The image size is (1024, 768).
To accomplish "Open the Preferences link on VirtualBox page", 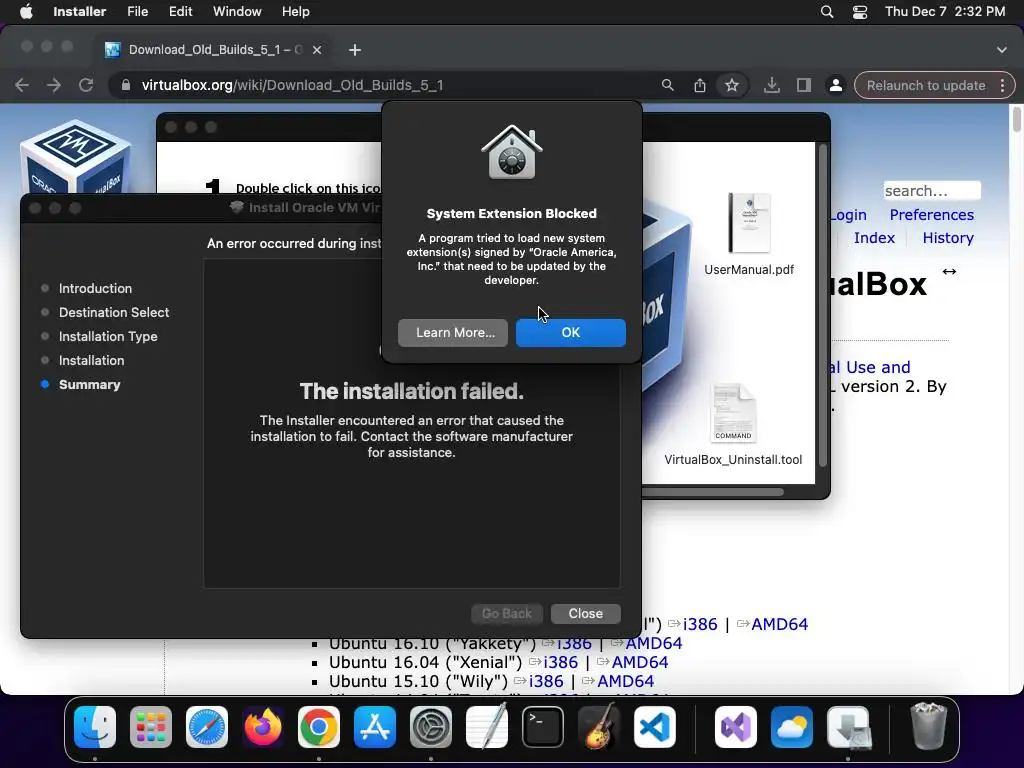I will coord(931,215).
